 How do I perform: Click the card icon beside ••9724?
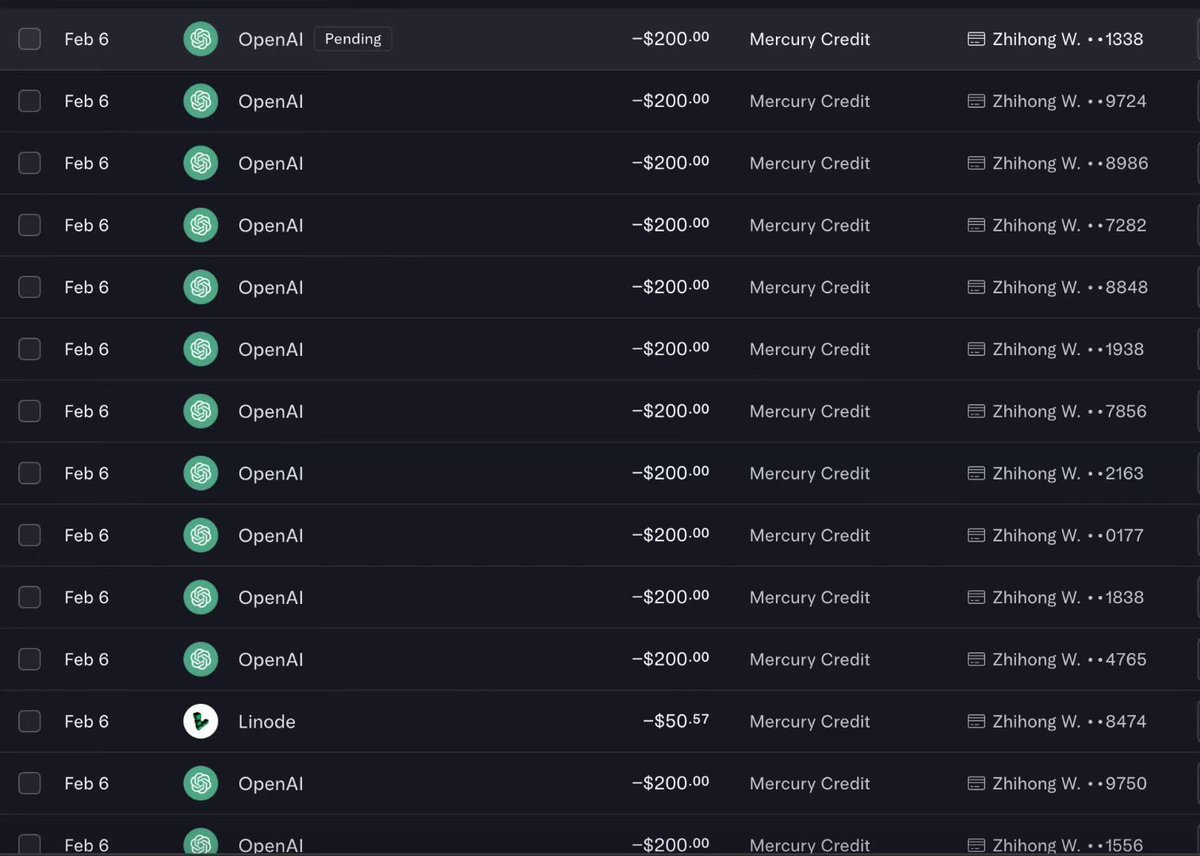(x=977, y=101)
